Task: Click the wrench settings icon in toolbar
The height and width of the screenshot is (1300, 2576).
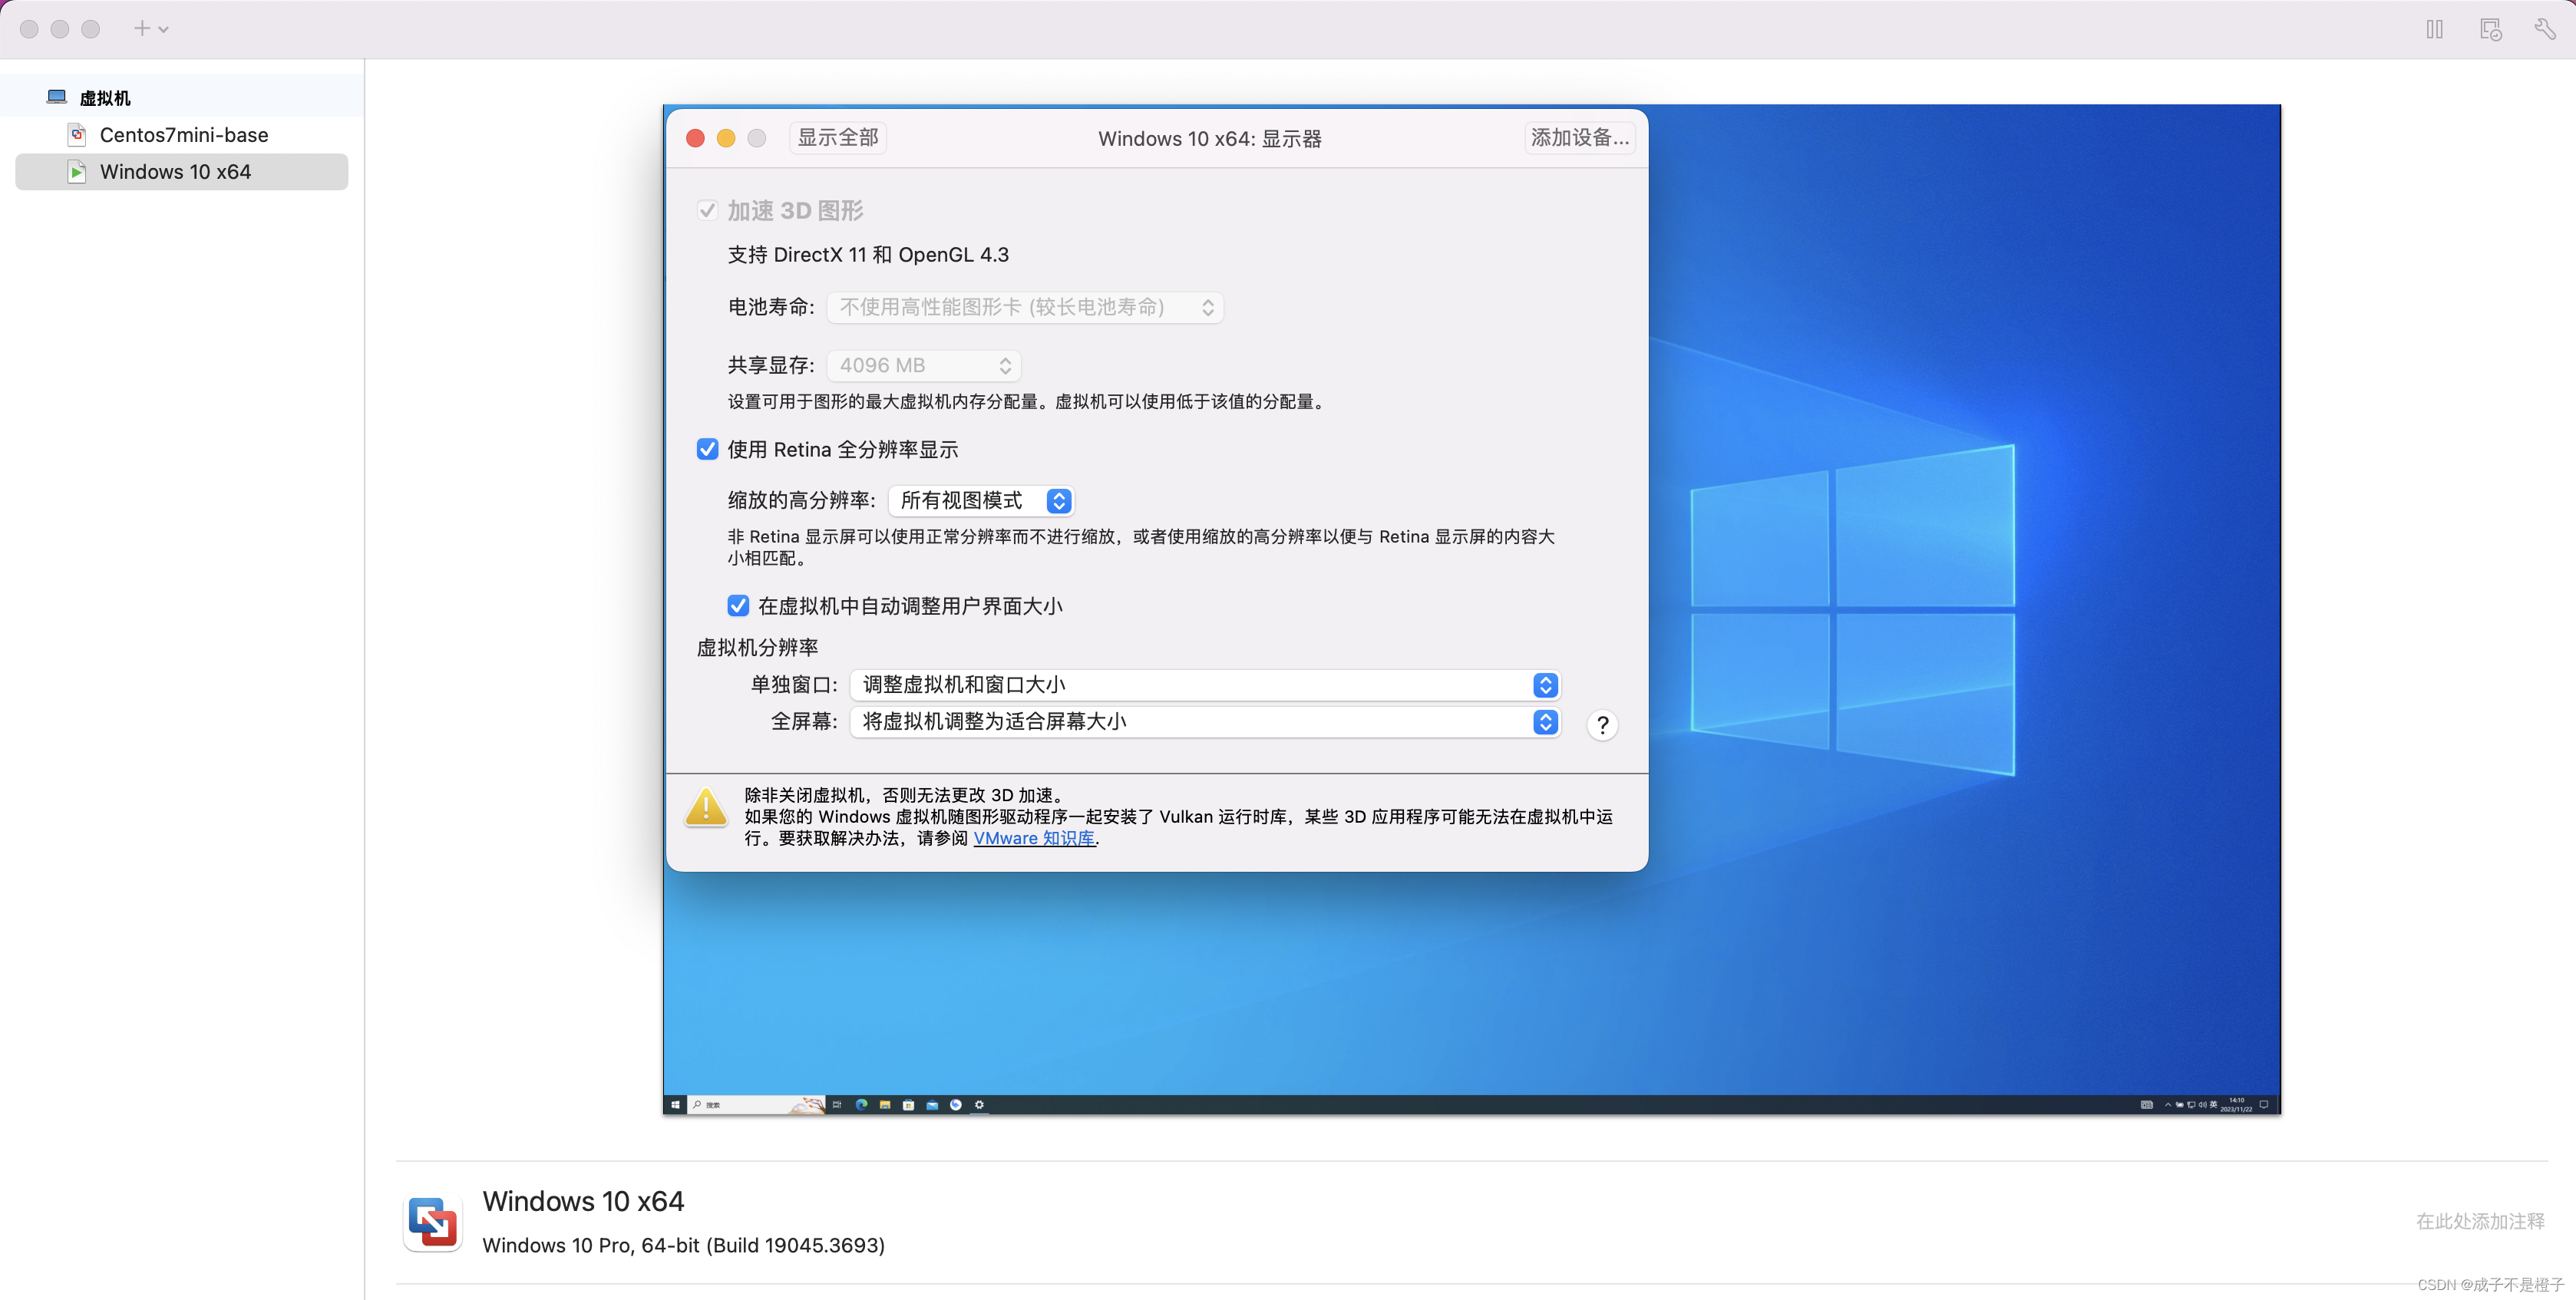Action: coord(2545,29)
